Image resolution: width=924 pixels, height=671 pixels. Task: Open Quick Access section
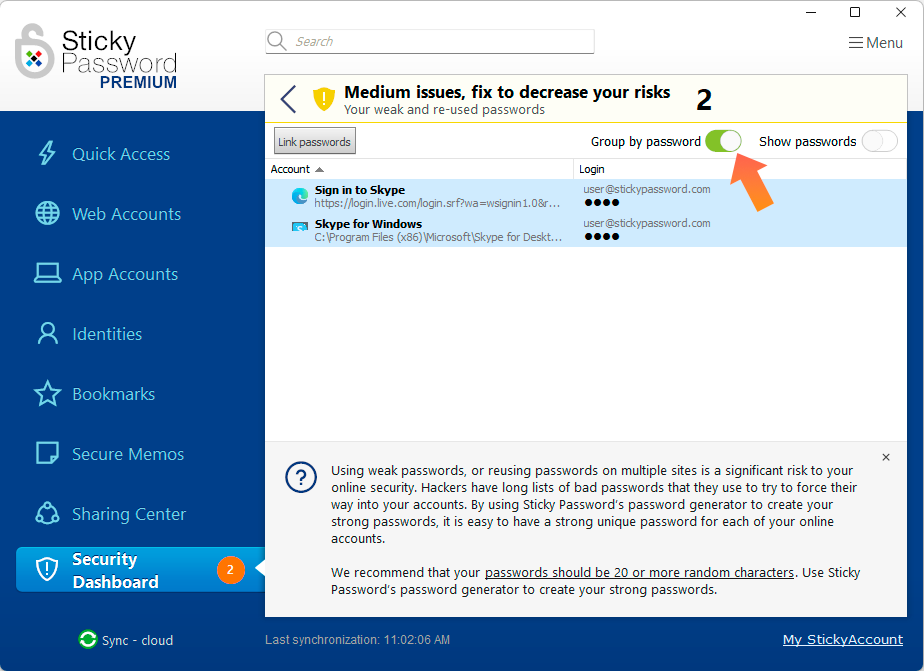coord(121,154)
